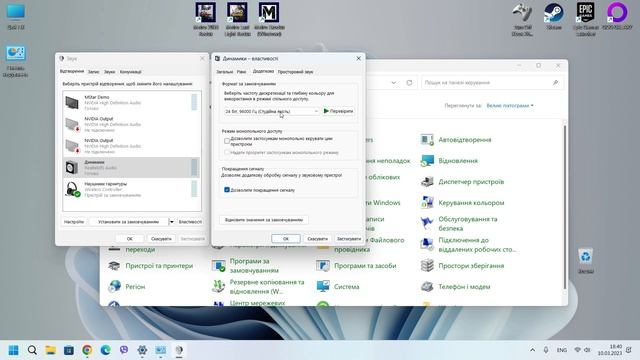The image size is (640, 360).
Task: Open Microsoft Edge from the taskbar
Action: tap(105, 350)
